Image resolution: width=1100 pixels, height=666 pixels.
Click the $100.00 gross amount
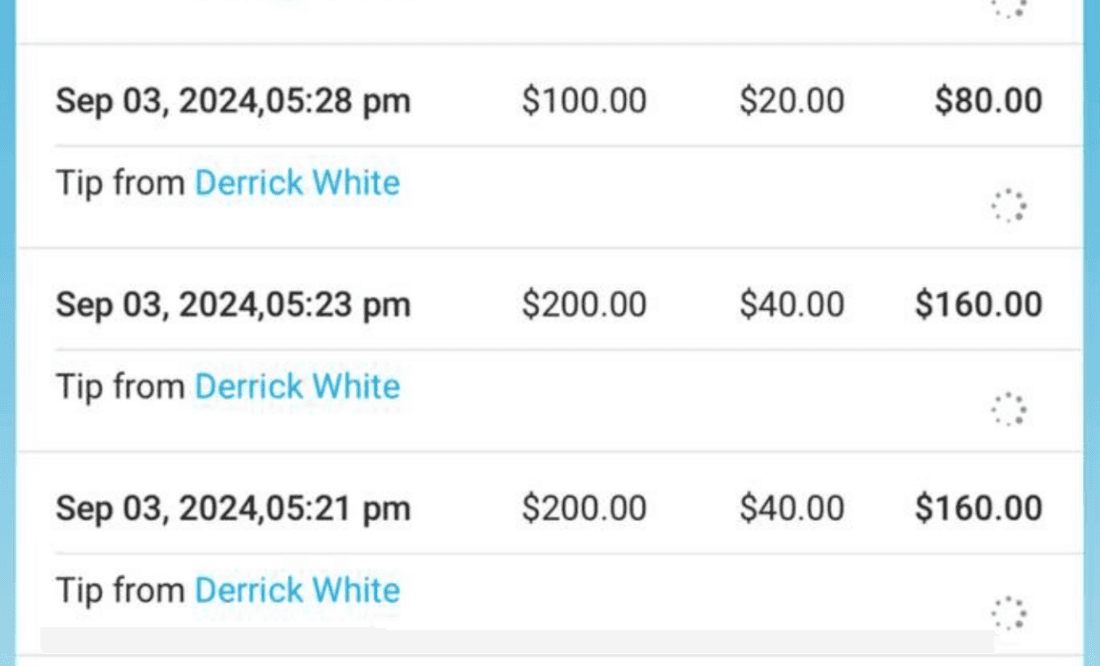(584, 100)
